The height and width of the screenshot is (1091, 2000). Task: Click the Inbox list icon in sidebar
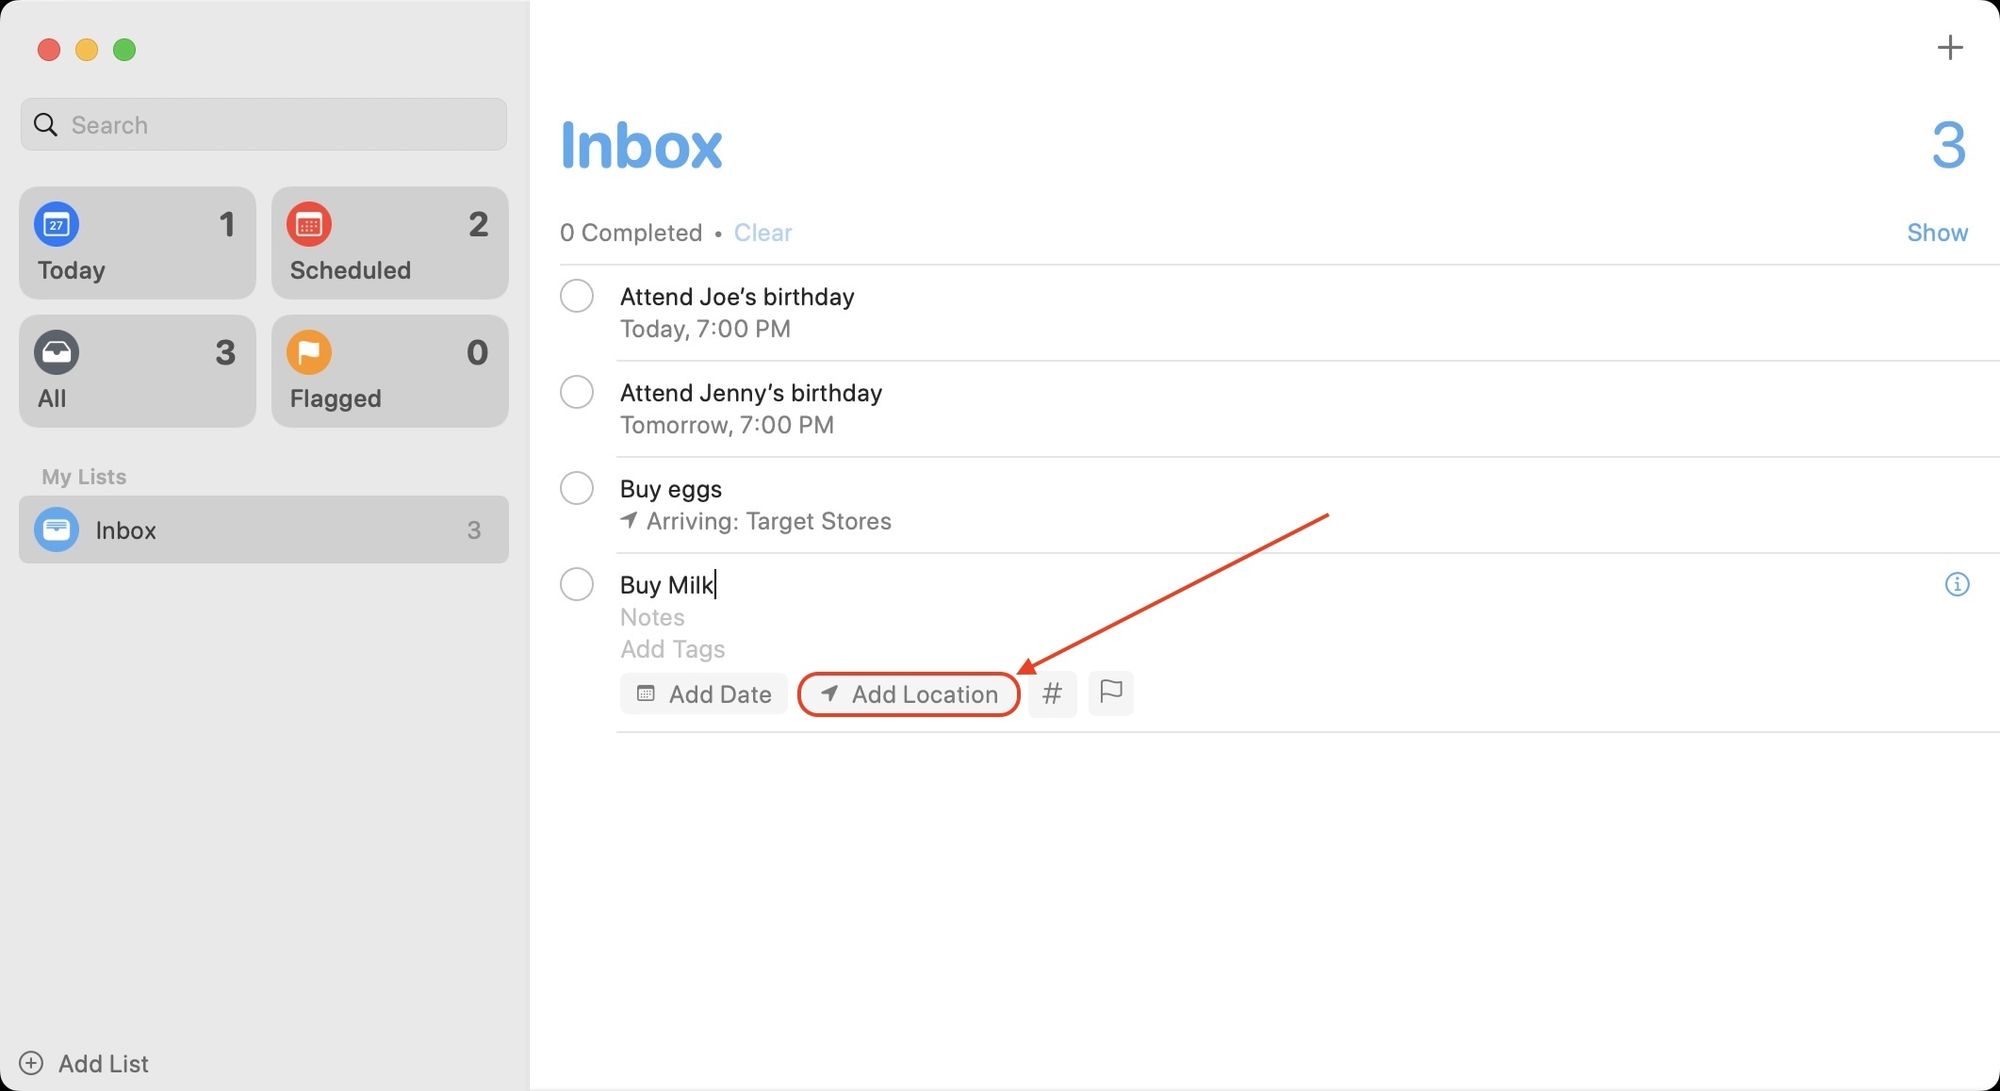(56, 529)
